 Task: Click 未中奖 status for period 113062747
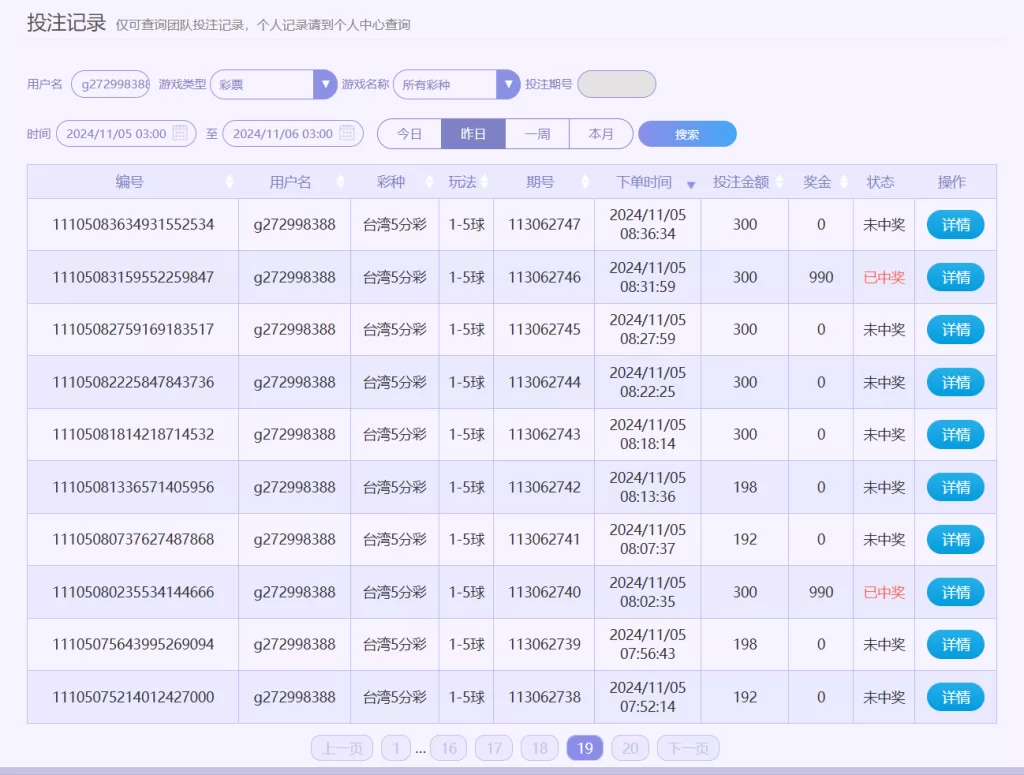(x=884, y=225)
